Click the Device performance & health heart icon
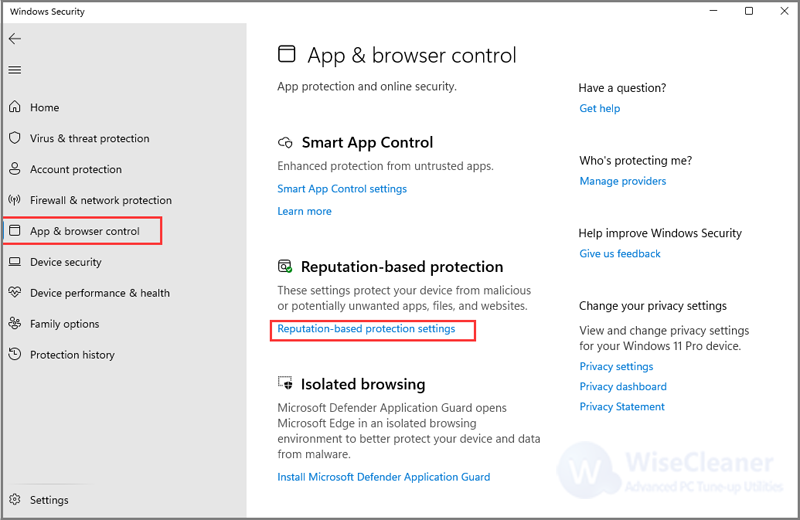 pos(15,292)
